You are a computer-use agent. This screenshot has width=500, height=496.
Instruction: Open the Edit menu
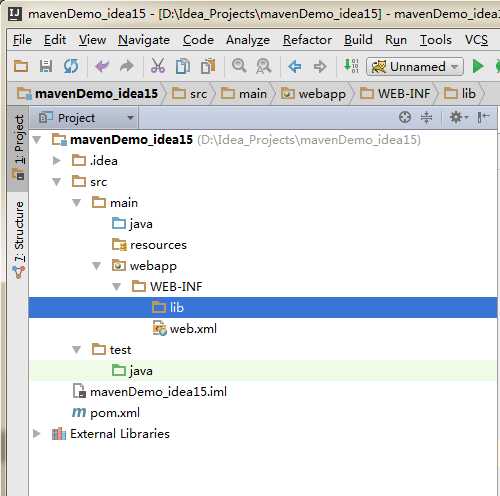tap(55, 40)
